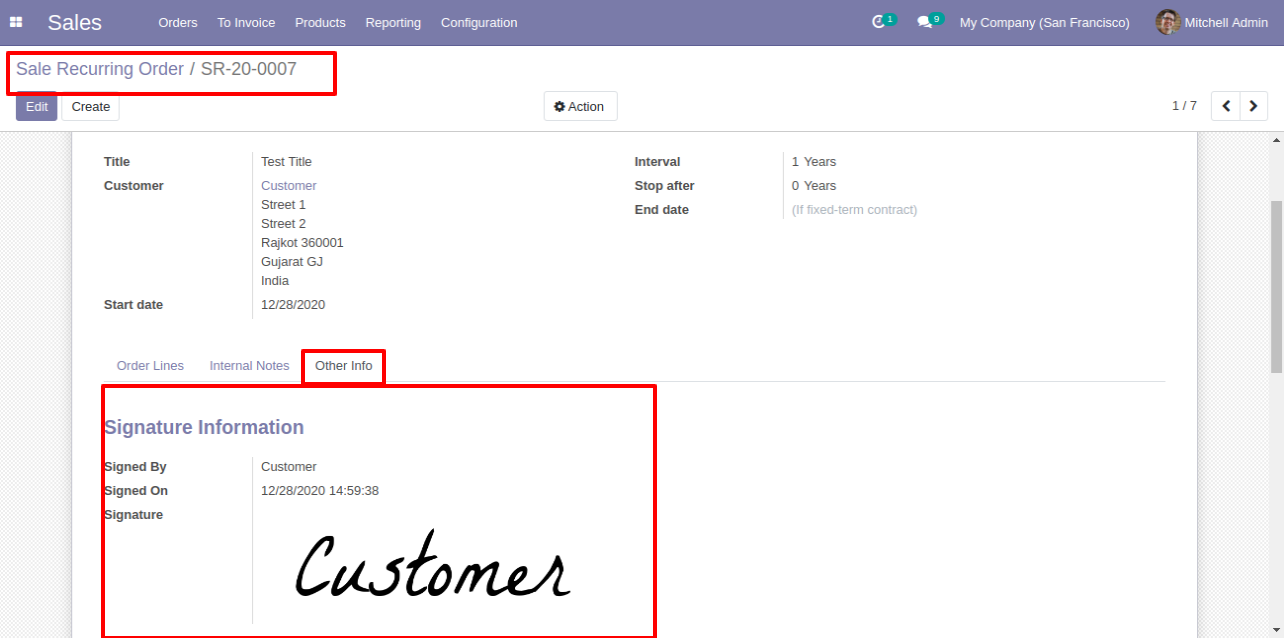Open the activities clock icon
This screenshot has height=638, width=1284.
(x=879, y=22)
